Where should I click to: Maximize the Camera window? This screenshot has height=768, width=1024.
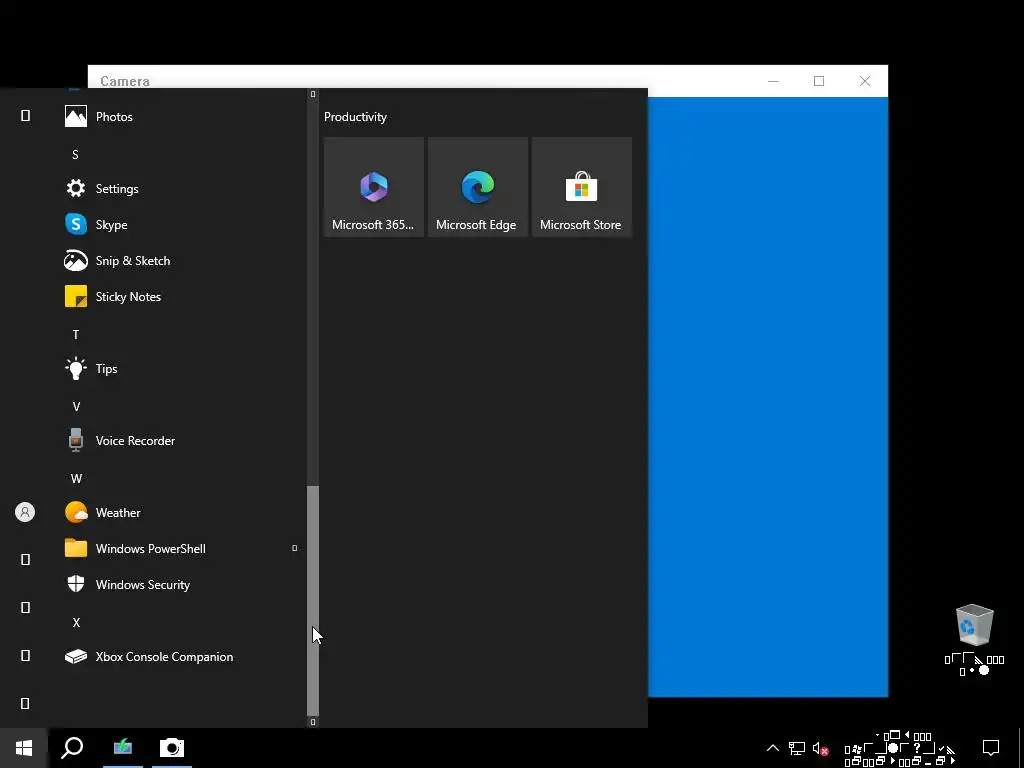click(x=819, y=81)
